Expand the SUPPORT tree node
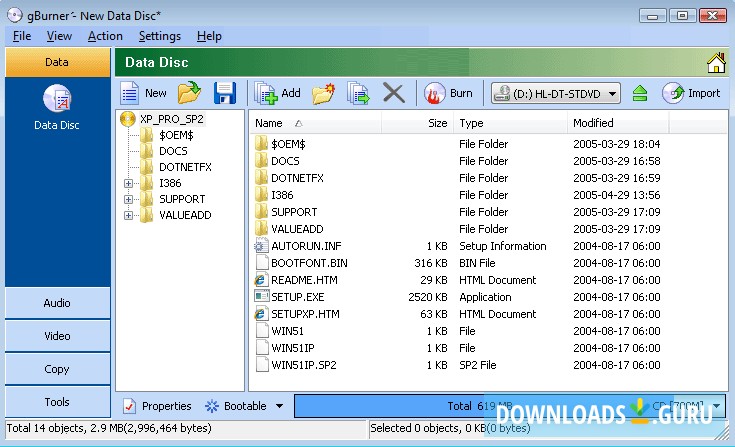735x447 pixels. point(128,199)
